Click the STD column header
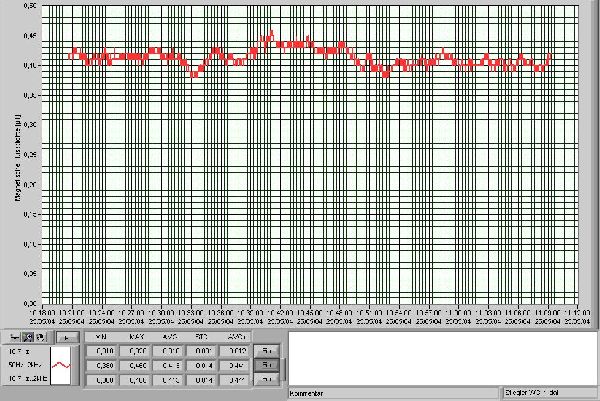600x401 pixels. pos(203,337)
